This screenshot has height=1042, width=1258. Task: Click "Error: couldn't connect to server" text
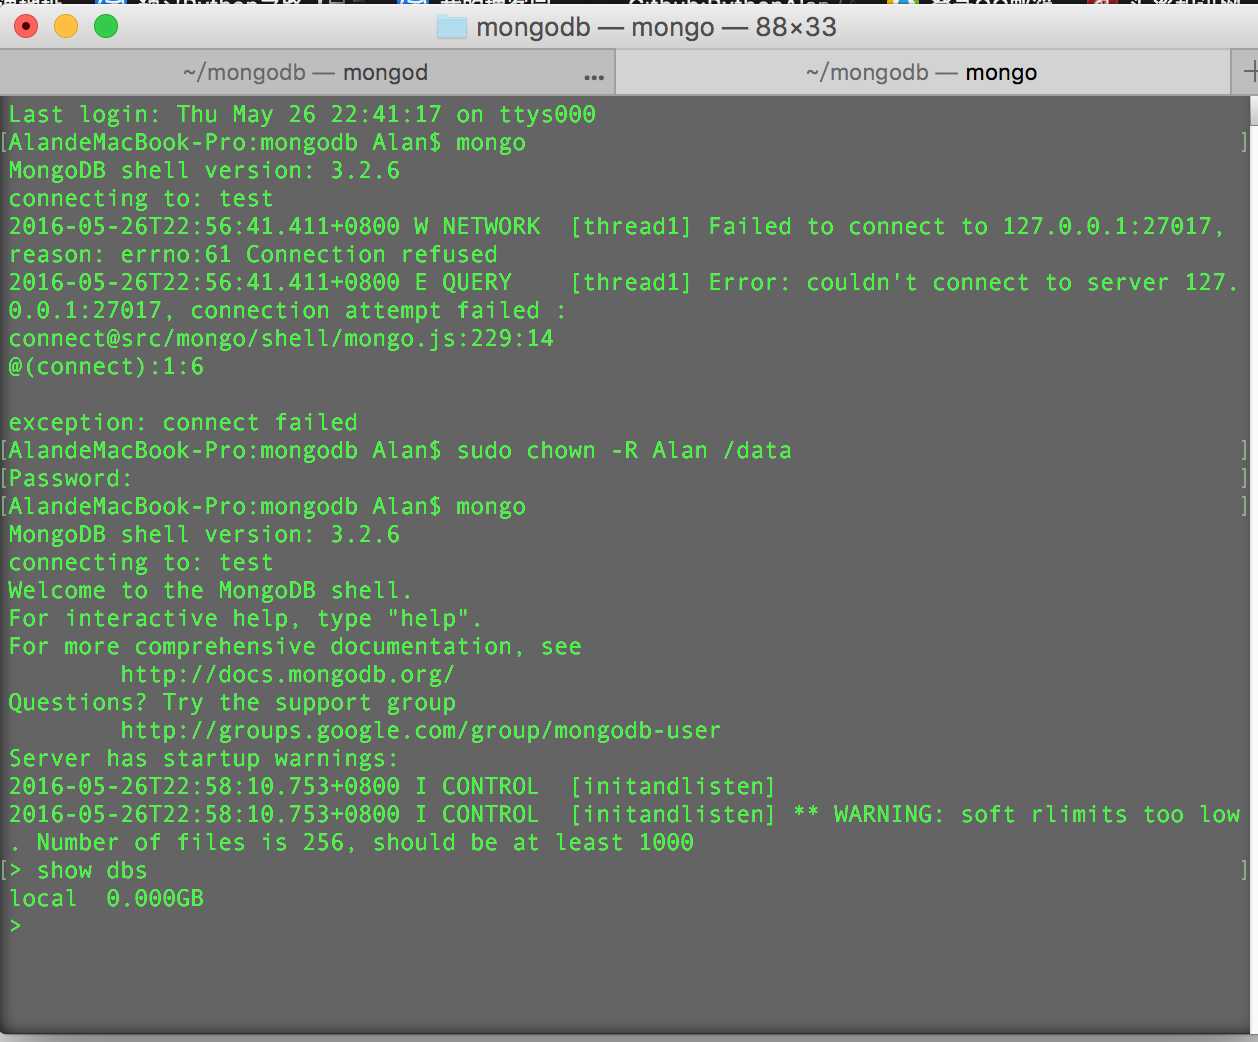click(939, 283)
